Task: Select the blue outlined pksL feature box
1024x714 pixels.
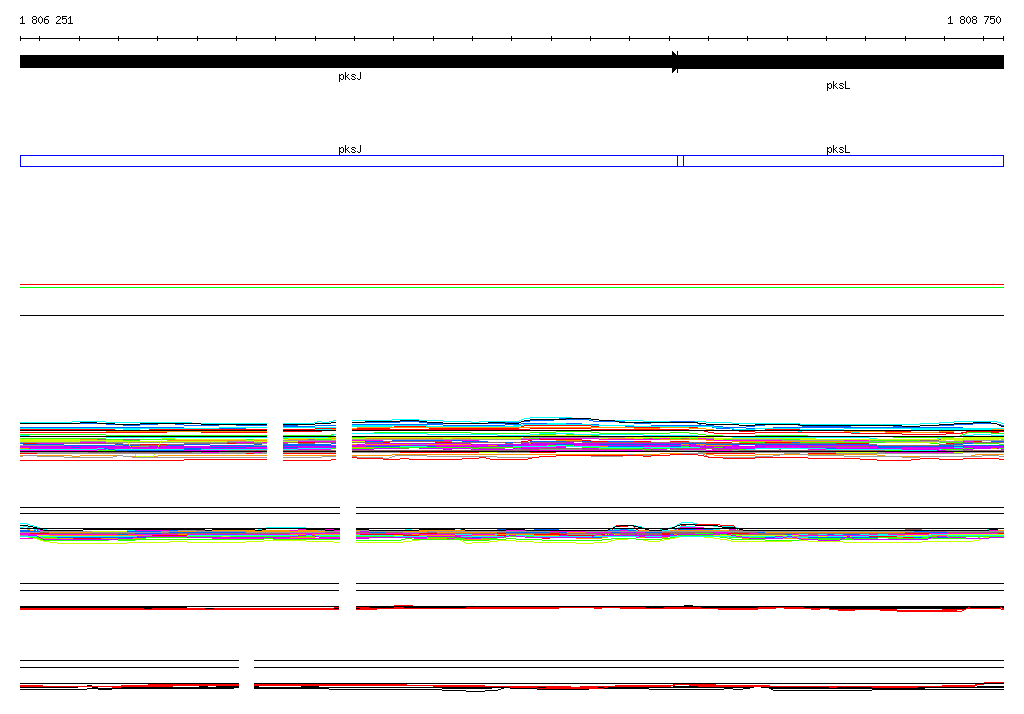Action: click(x=843, y=161)
